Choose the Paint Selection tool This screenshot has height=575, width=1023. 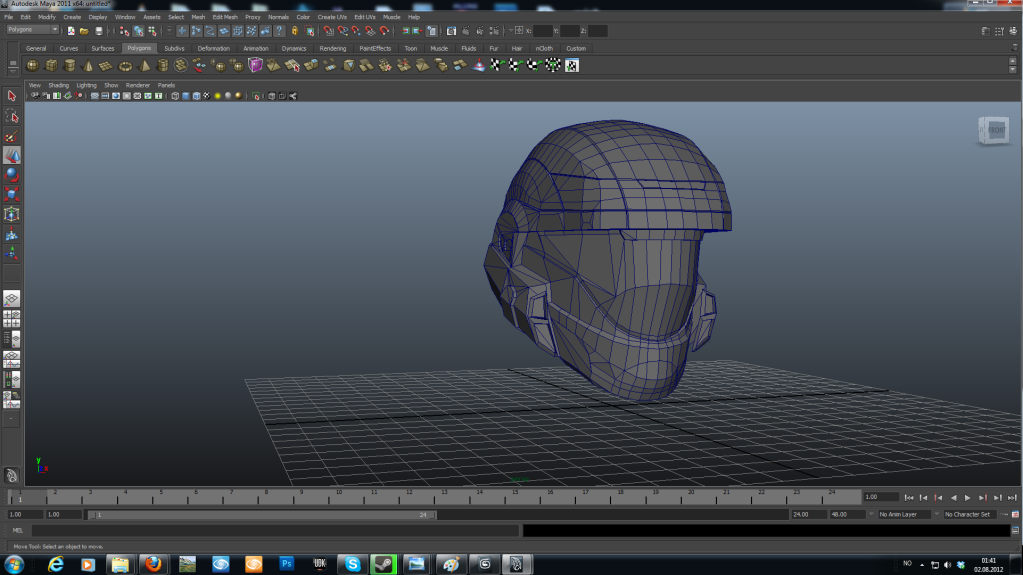[12, 136]
